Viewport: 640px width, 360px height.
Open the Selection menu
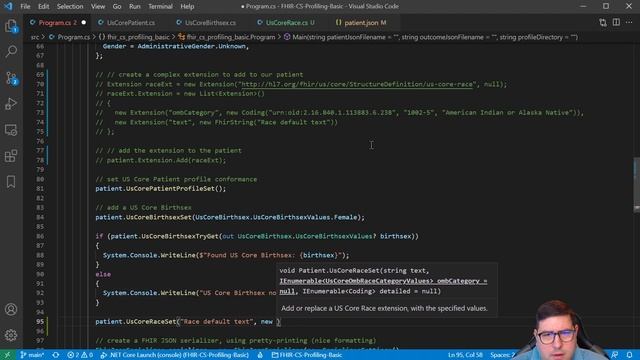tap(70, 7)
